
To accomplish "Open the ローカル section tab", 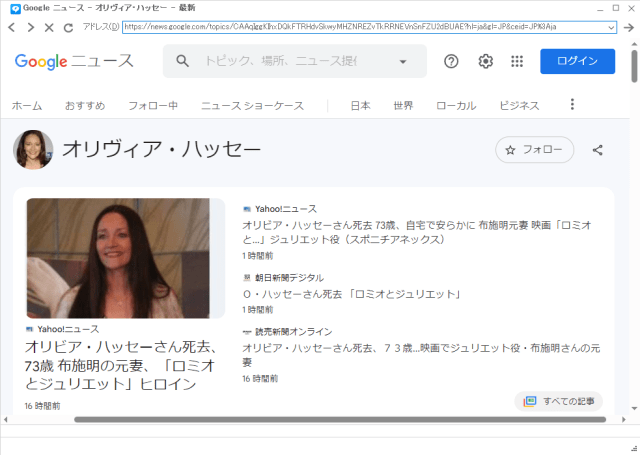I will tap(456, 106).
